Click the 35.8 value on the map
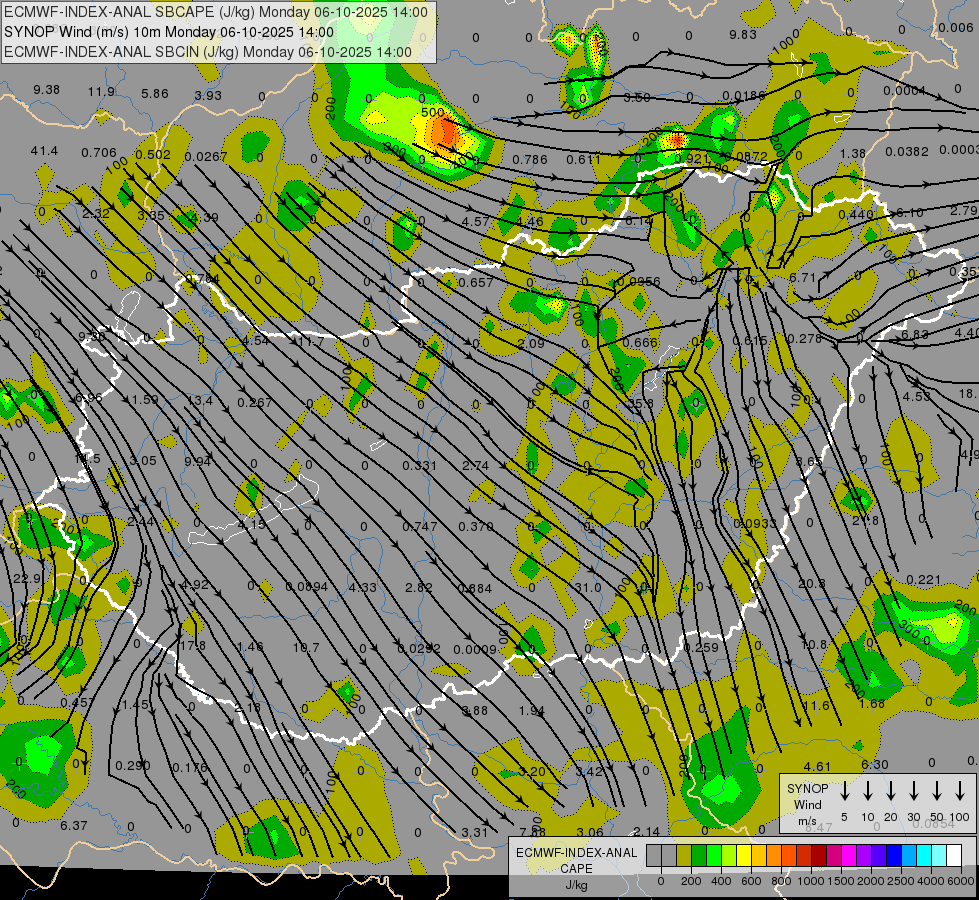 tap(640, 404)
